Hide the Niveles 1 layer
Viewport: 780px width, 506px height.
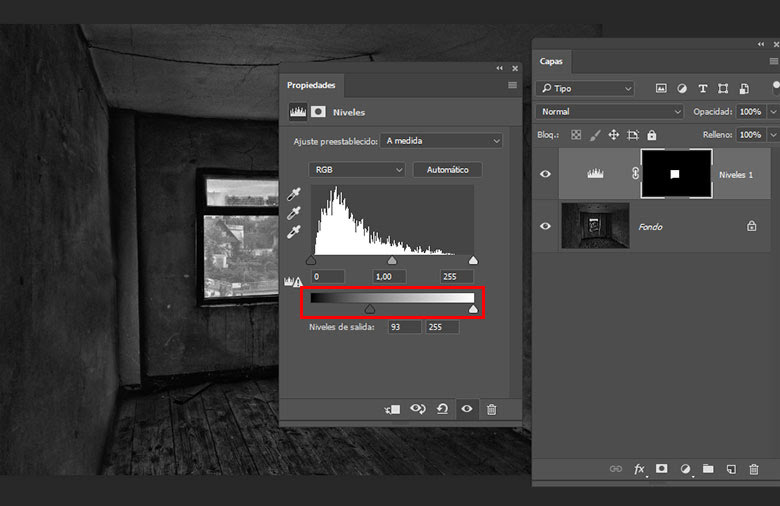click(x=545, y=174)
